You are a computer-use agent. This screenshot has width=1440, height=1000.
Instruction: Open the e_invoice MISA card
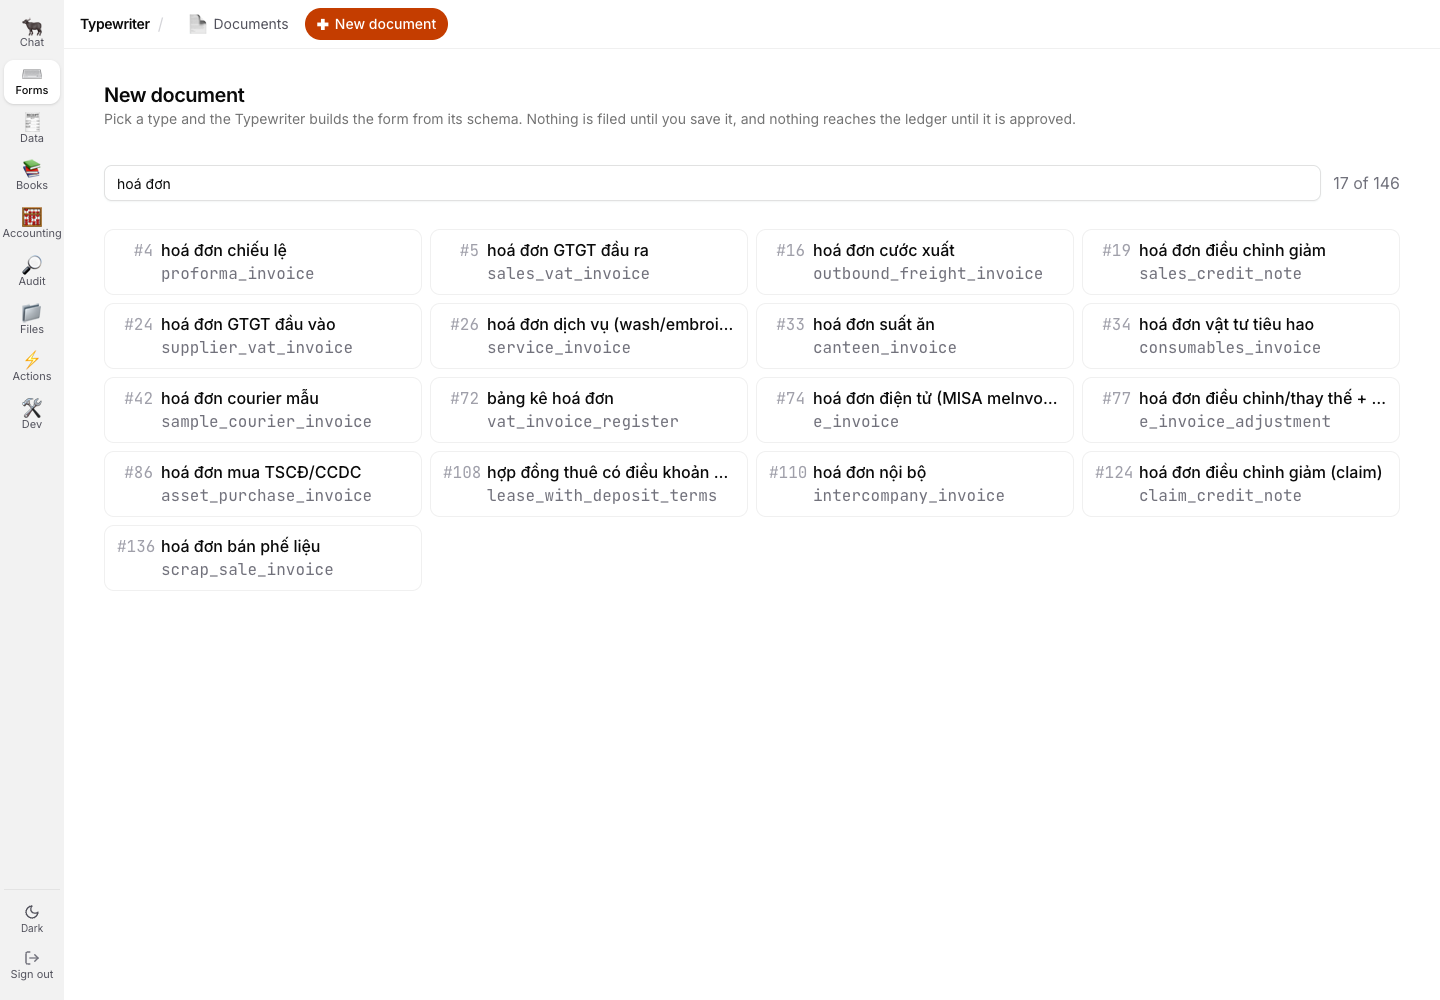(x=915, y=410)
